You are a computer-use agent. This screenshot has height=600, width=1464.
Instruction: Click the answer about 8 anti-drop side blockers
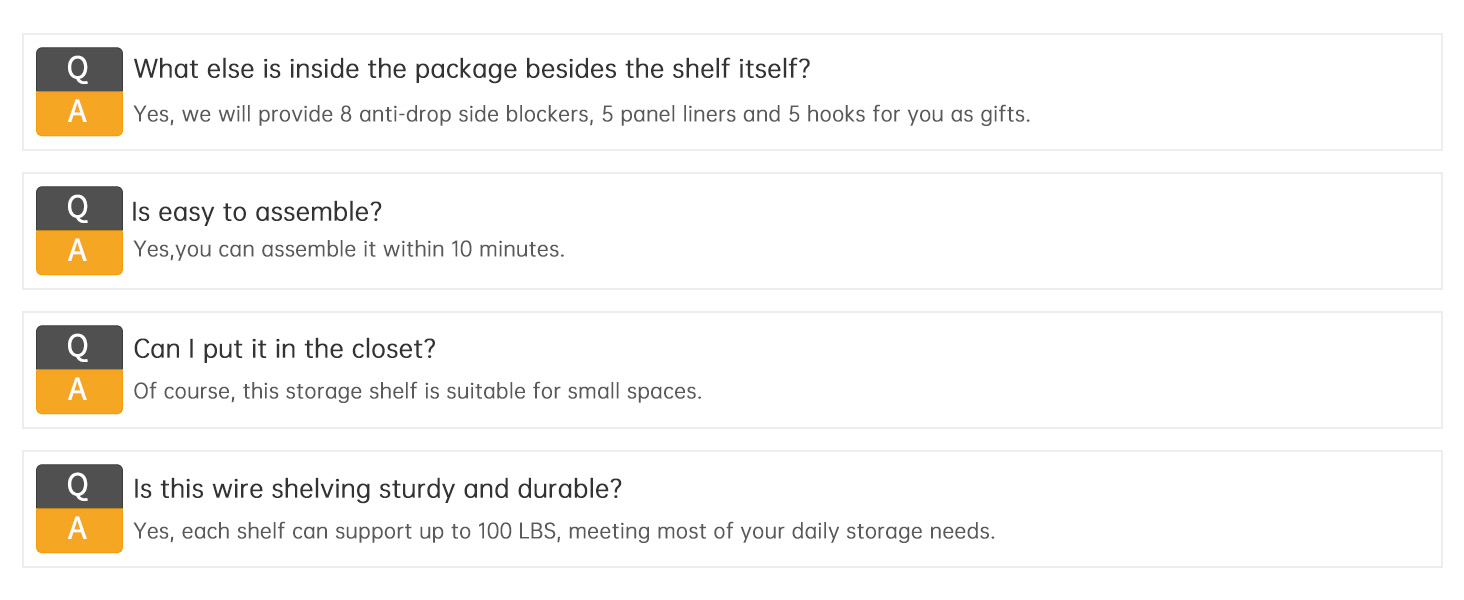[581, 114]
